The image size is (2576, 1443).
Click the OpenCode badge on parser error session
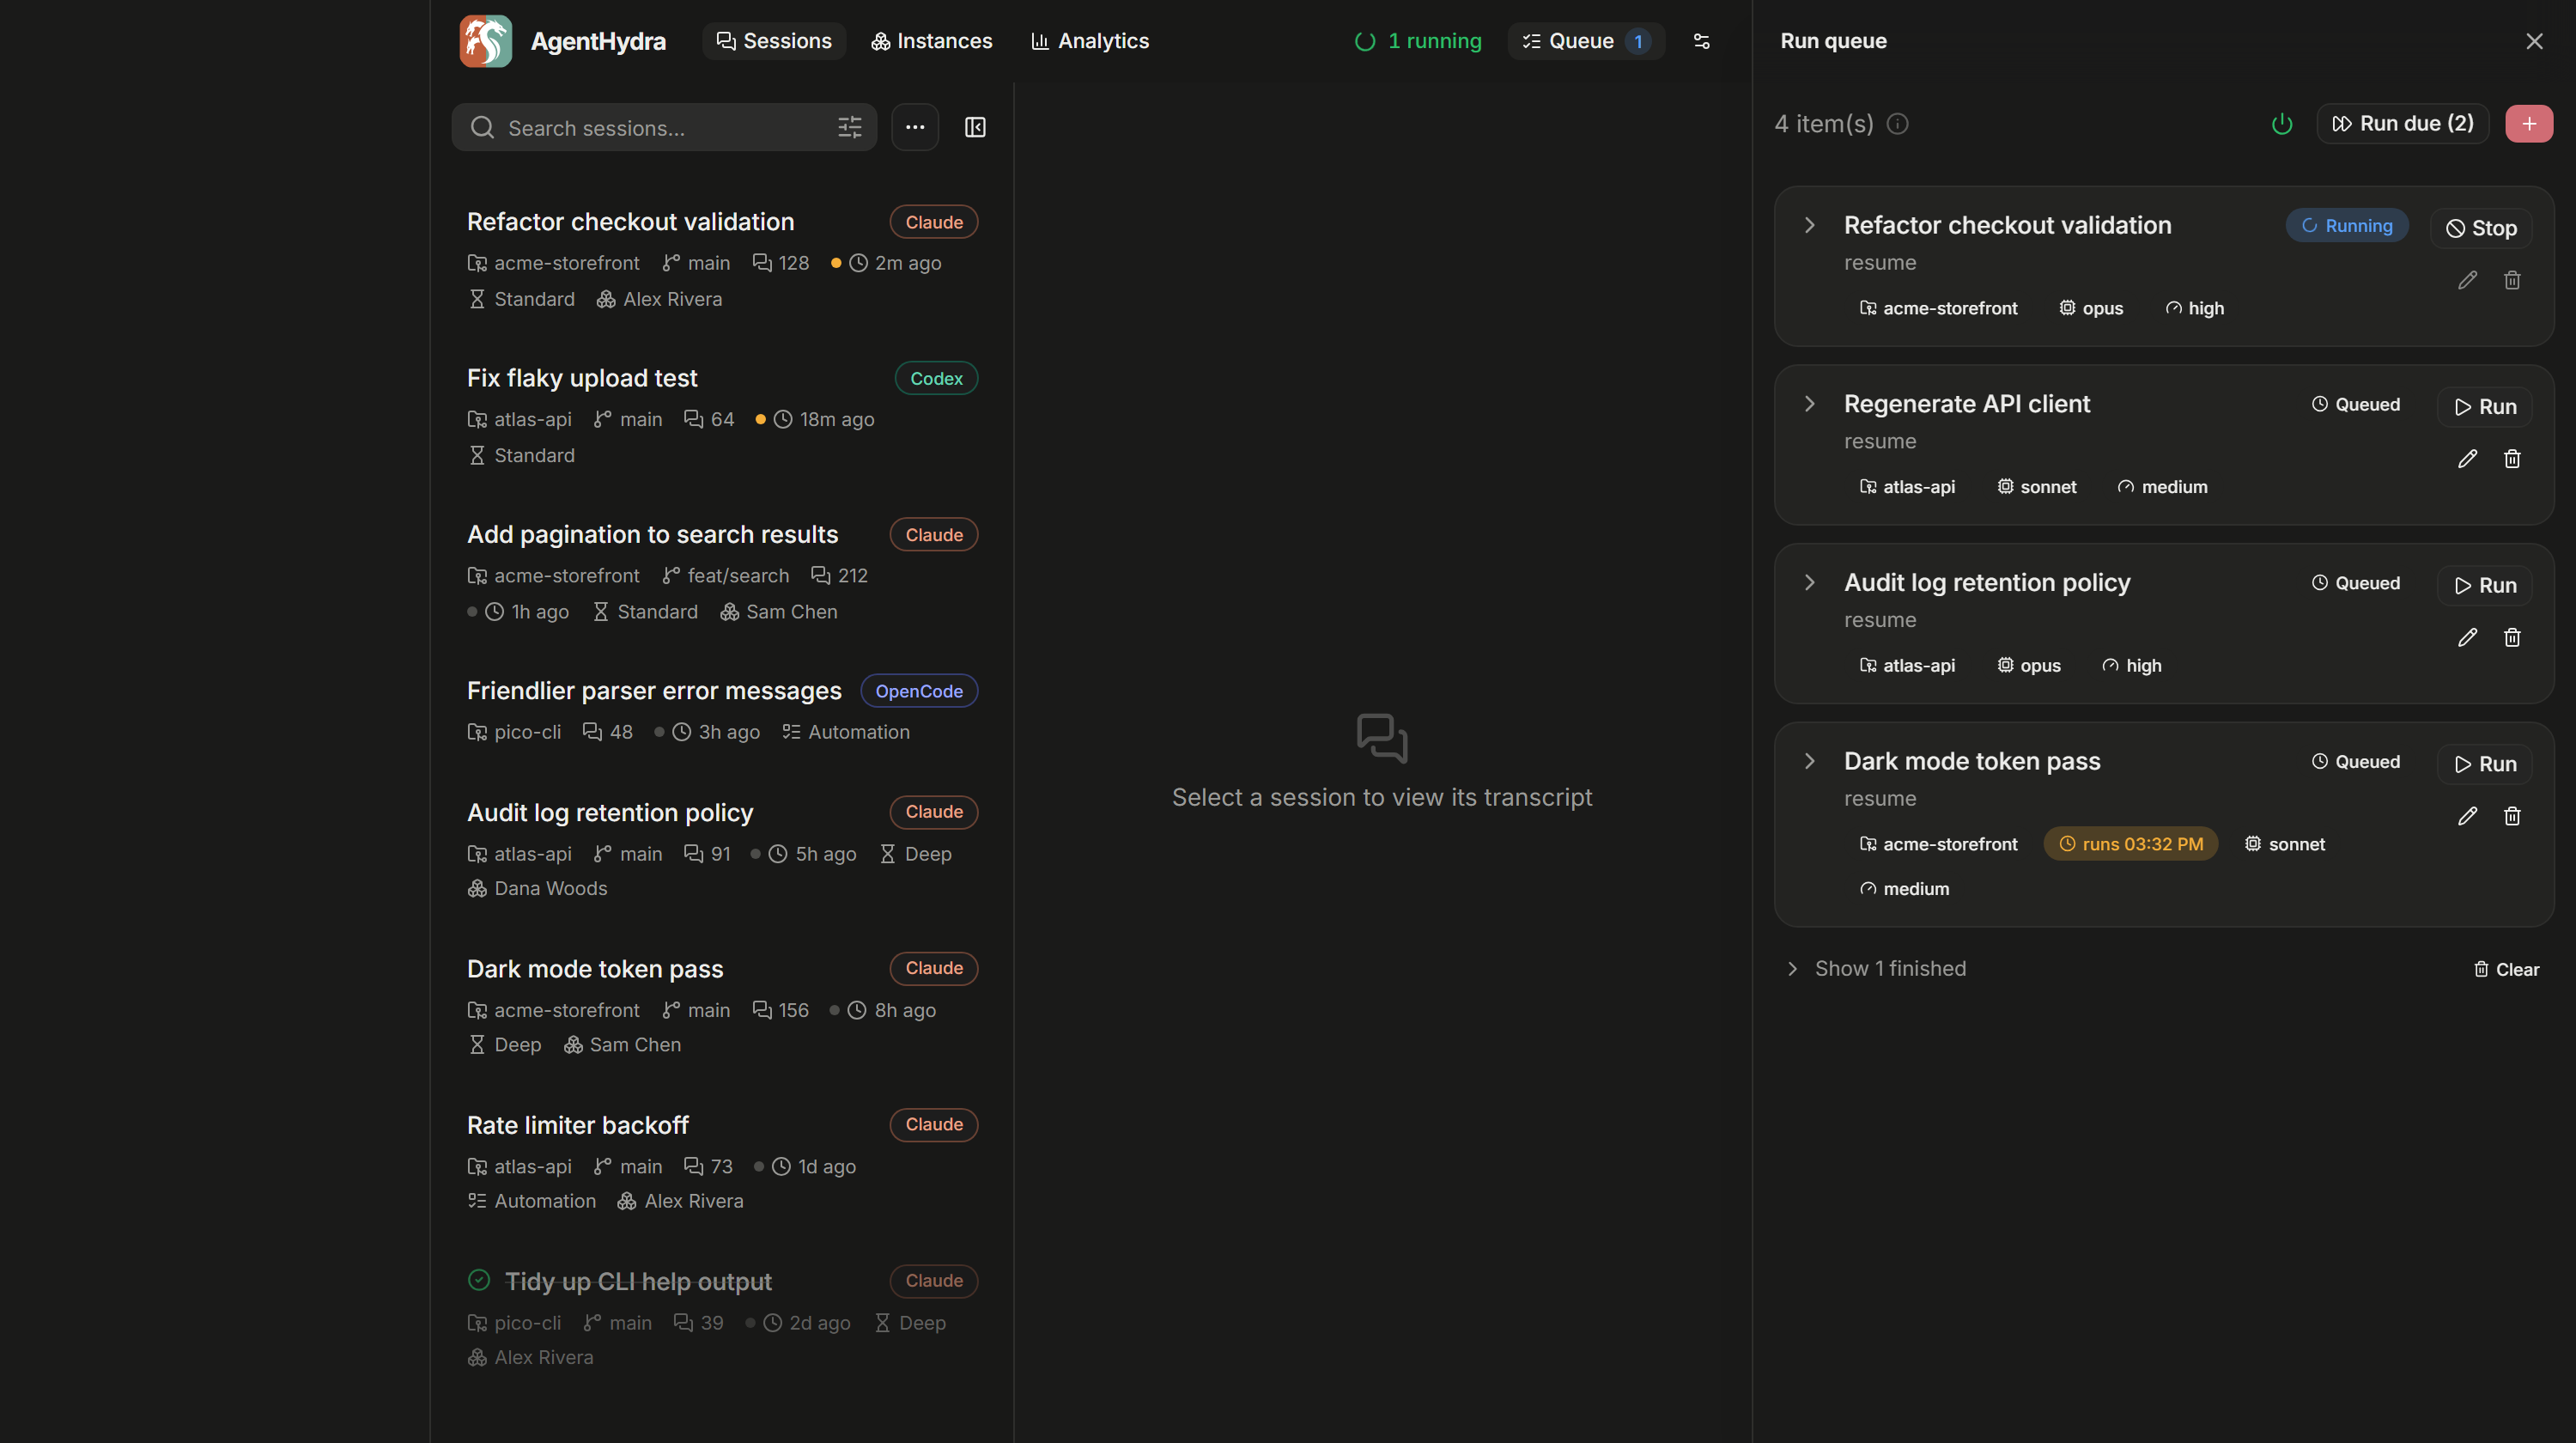point(918,691)
